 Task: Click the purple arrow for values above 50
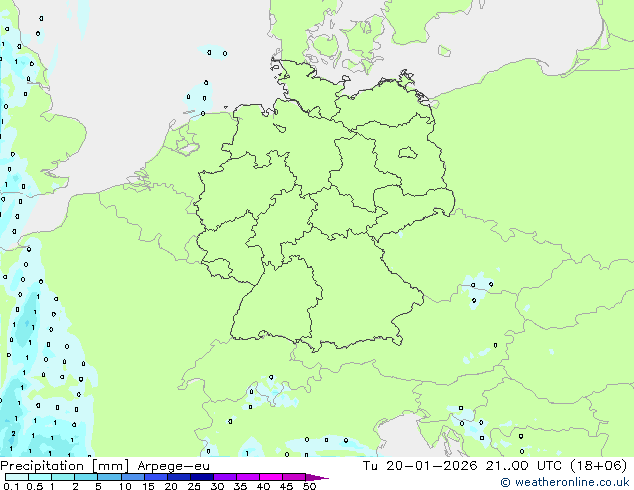pos(317,477)
